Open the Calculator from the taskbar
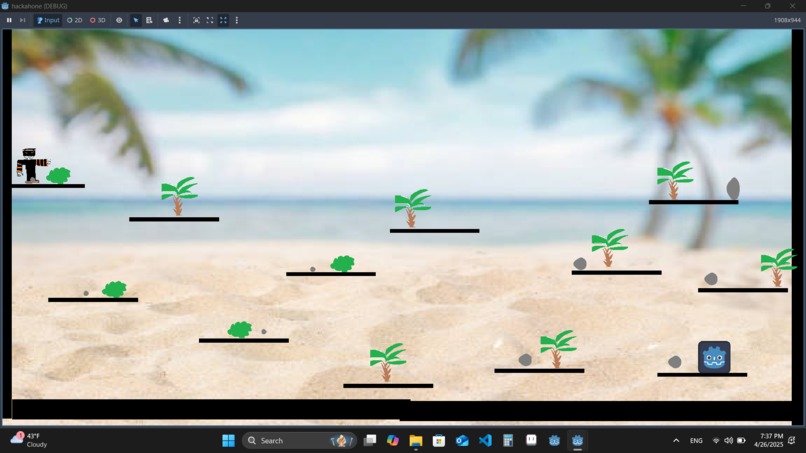Image resolution: width=806 pixels, height=453 pixels. [x=508, y=441]
